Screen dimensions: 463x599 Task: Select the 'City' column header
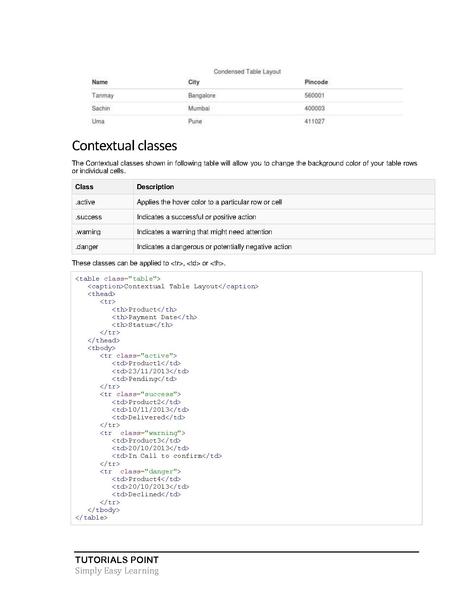[194, 82]
